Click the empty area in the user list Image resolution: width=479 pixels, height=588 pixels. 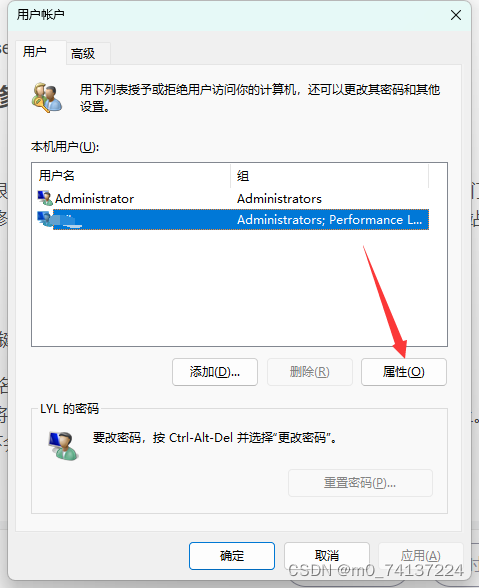click(x=239, y=288)
